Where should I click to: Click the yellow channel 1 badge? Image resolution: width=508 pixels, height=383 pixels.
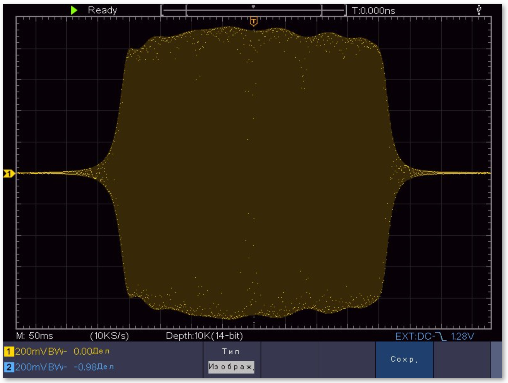tap(9, 351)
